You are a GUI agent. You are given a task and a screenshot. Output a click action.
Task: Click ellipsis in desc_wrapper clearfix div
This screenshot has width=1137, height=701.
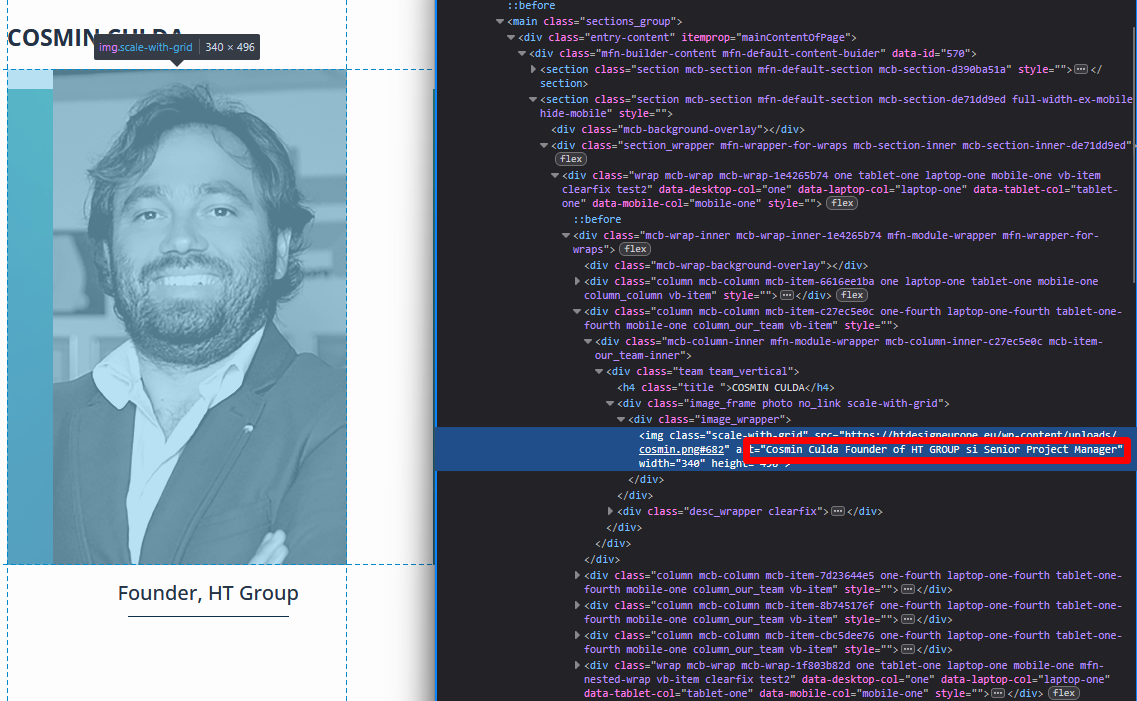pos(838,512)
